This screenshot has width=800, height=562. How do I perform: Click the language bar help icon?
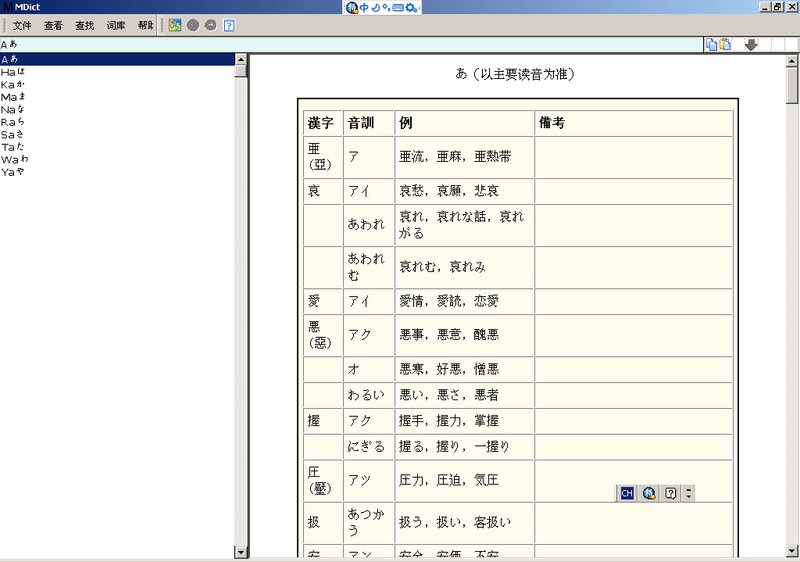[671, 493]
